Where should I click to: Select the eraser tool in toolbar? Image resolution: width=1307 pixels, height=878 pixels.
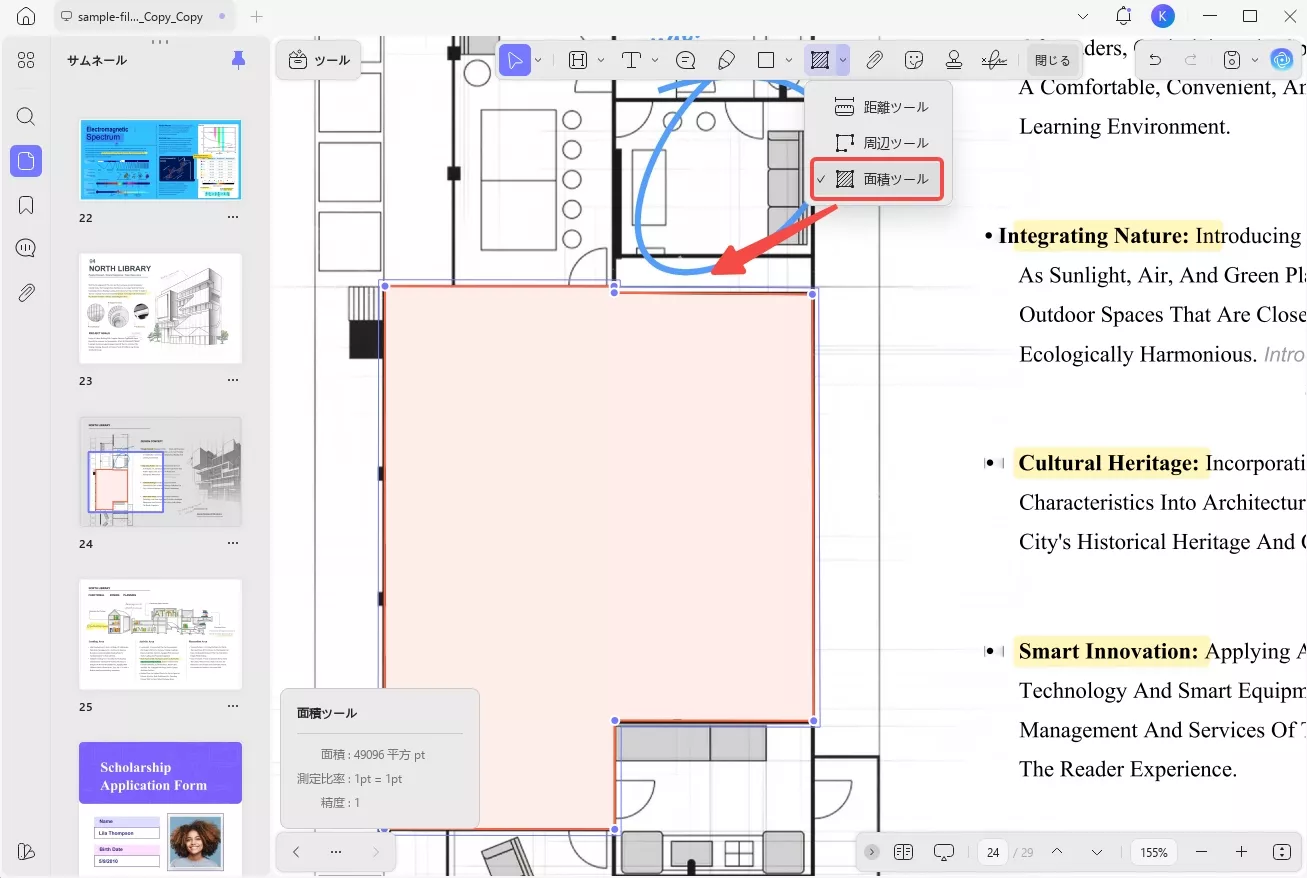coord(727,60)
